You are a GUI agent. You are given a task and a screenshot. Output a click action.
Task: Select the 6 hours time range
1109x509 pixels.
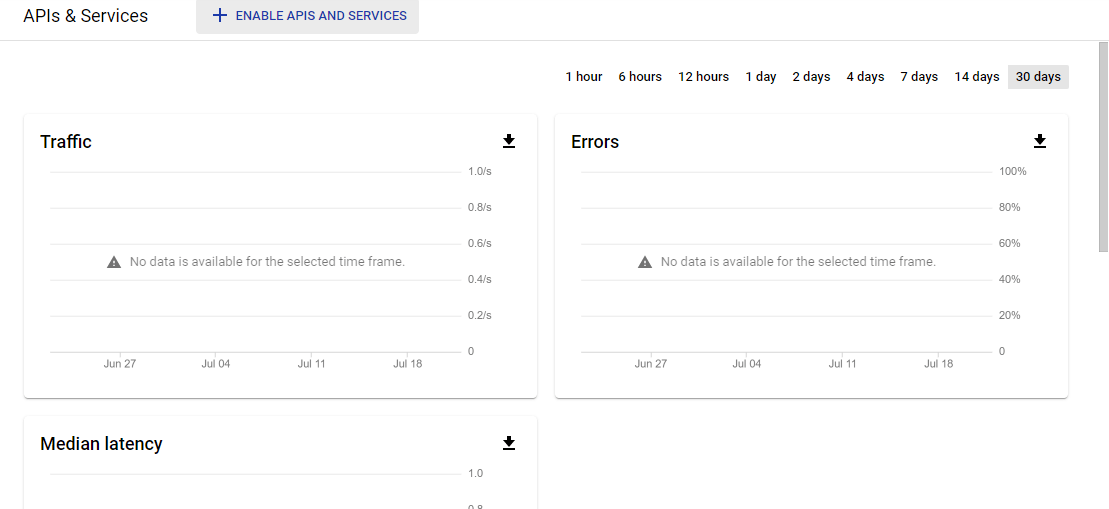click(x=640, y=77)
